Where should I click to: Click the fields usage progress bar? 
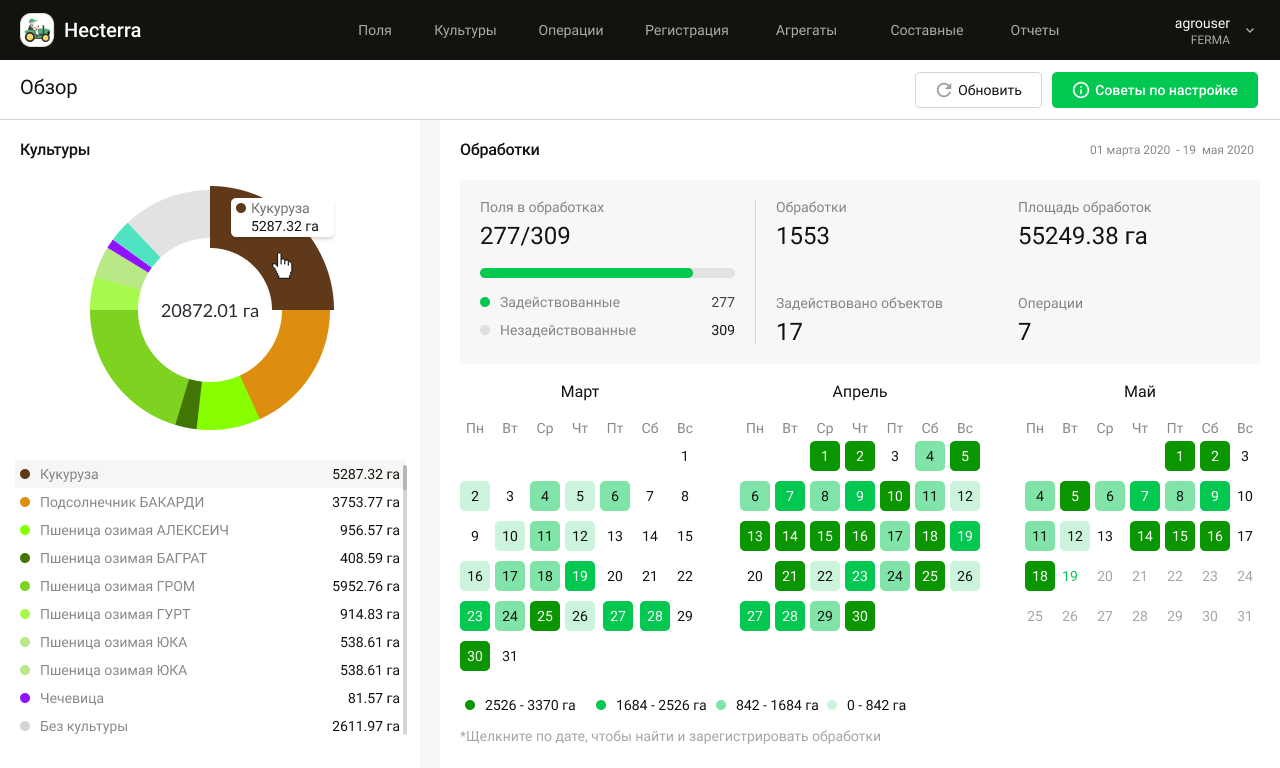[x=607, y=272]
